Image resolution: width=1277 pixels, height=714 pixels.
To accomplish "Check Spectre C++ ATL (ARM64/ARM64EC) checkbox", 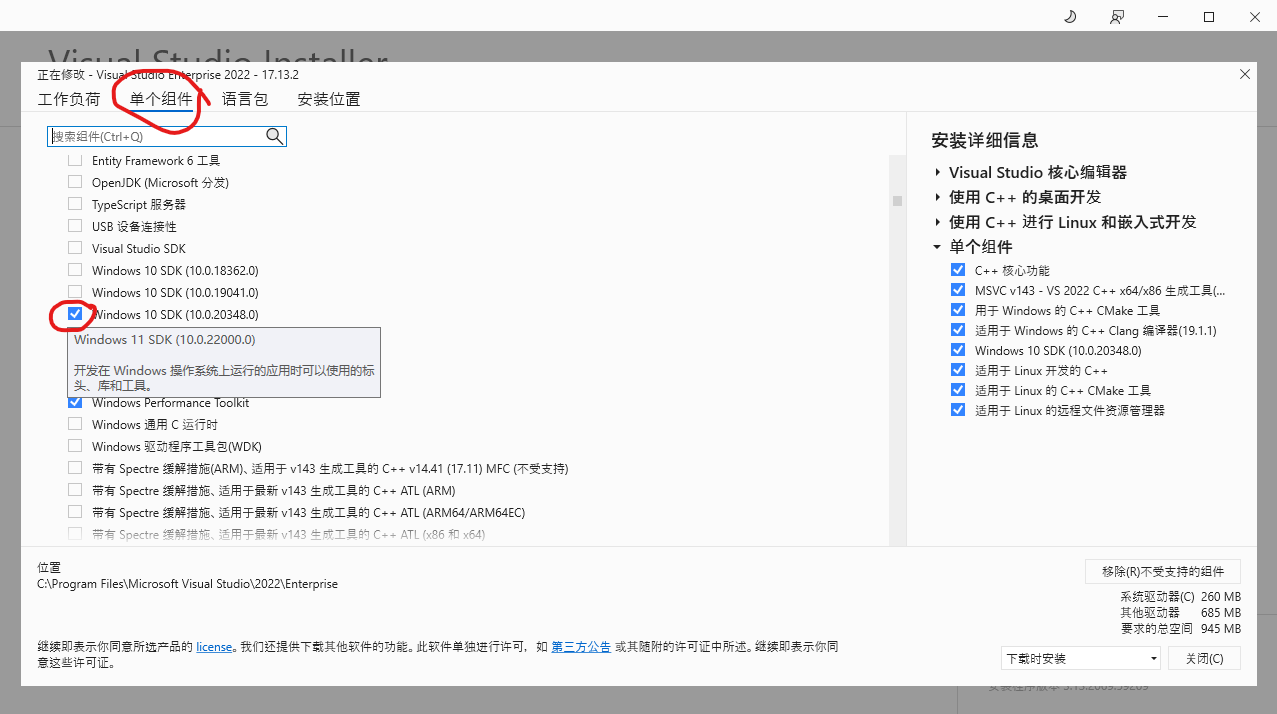I will click(x=75, y=512).
